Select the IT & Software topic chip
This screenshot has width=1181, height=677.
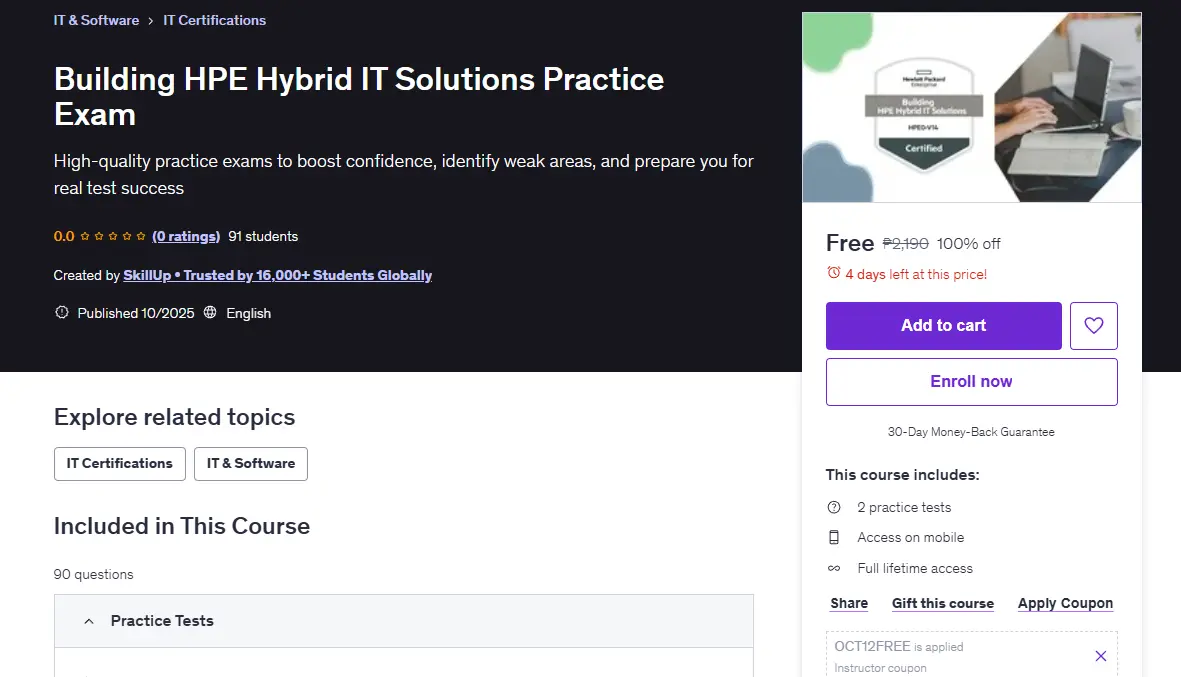[x=251, y=464]
